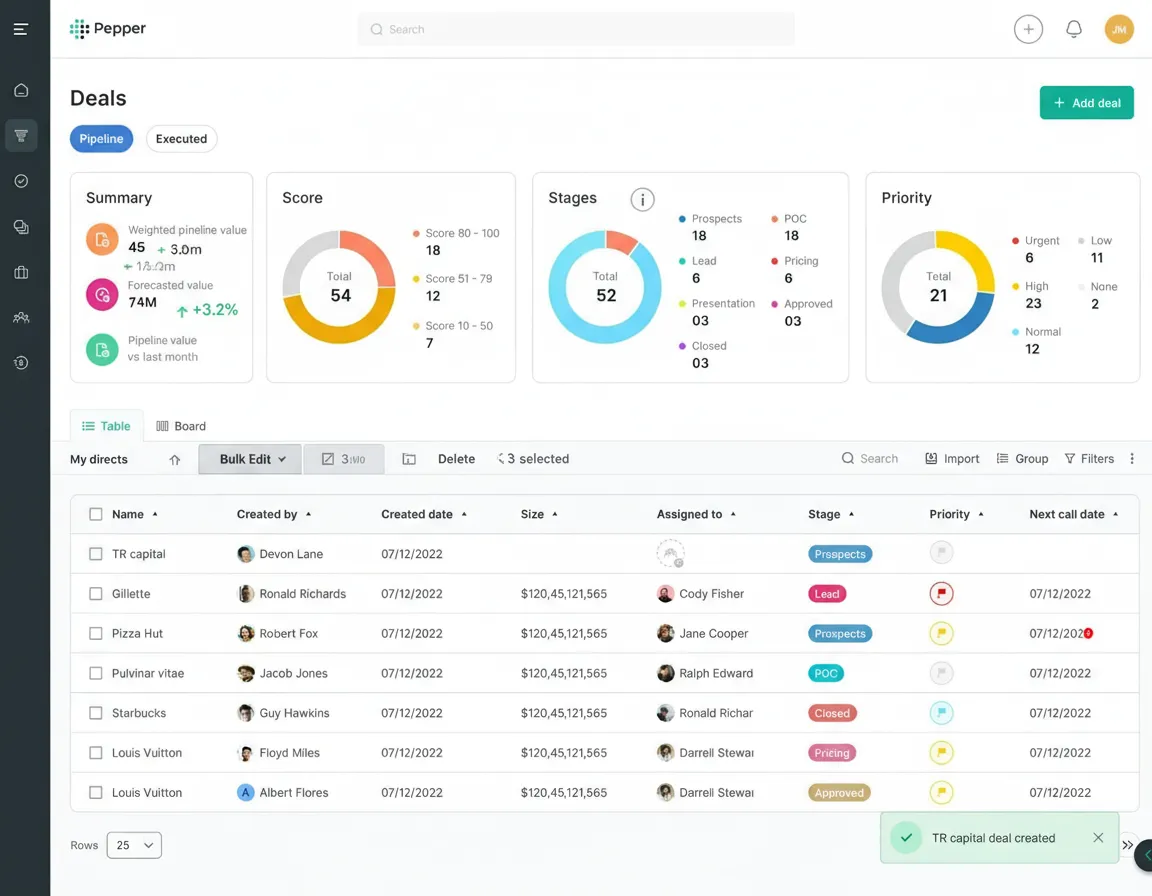Click the Add deal button
This screenshot has width=1152, height=896.
pos(1086,103)
